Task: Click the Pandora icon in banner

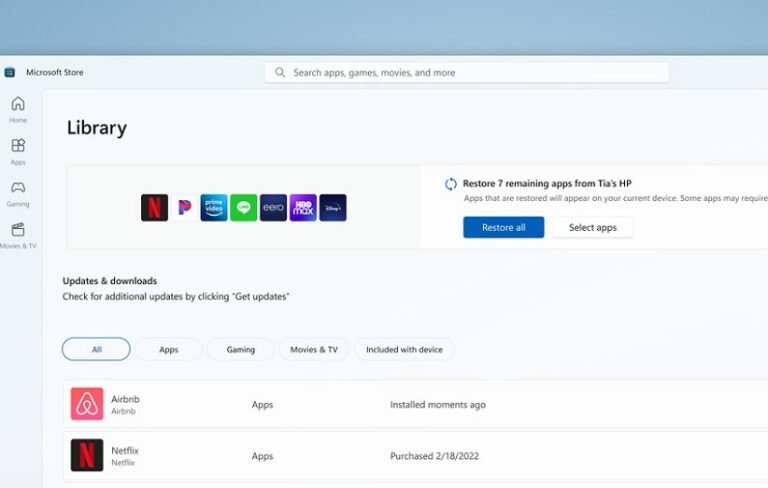Action: 184,208
